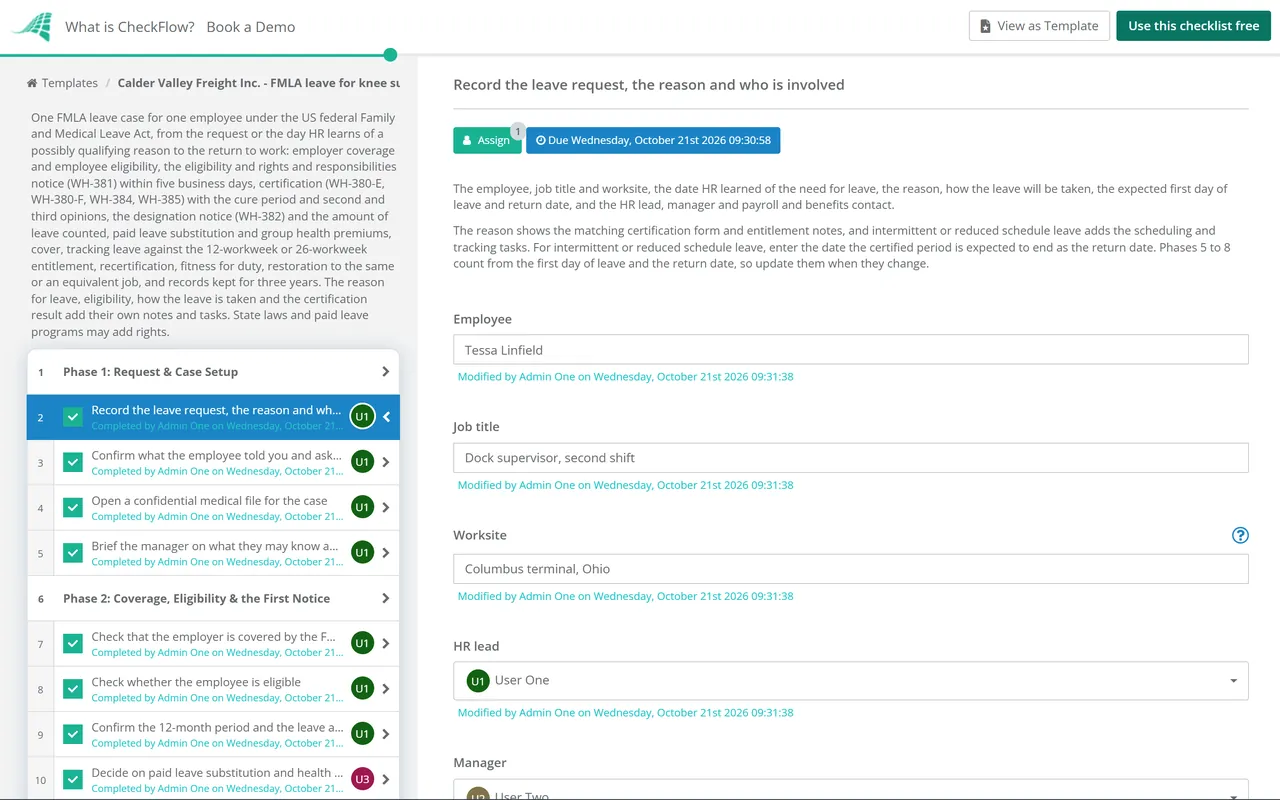Click the home icon beside Templates
The image size is (1280, 800).
[32, 83]
